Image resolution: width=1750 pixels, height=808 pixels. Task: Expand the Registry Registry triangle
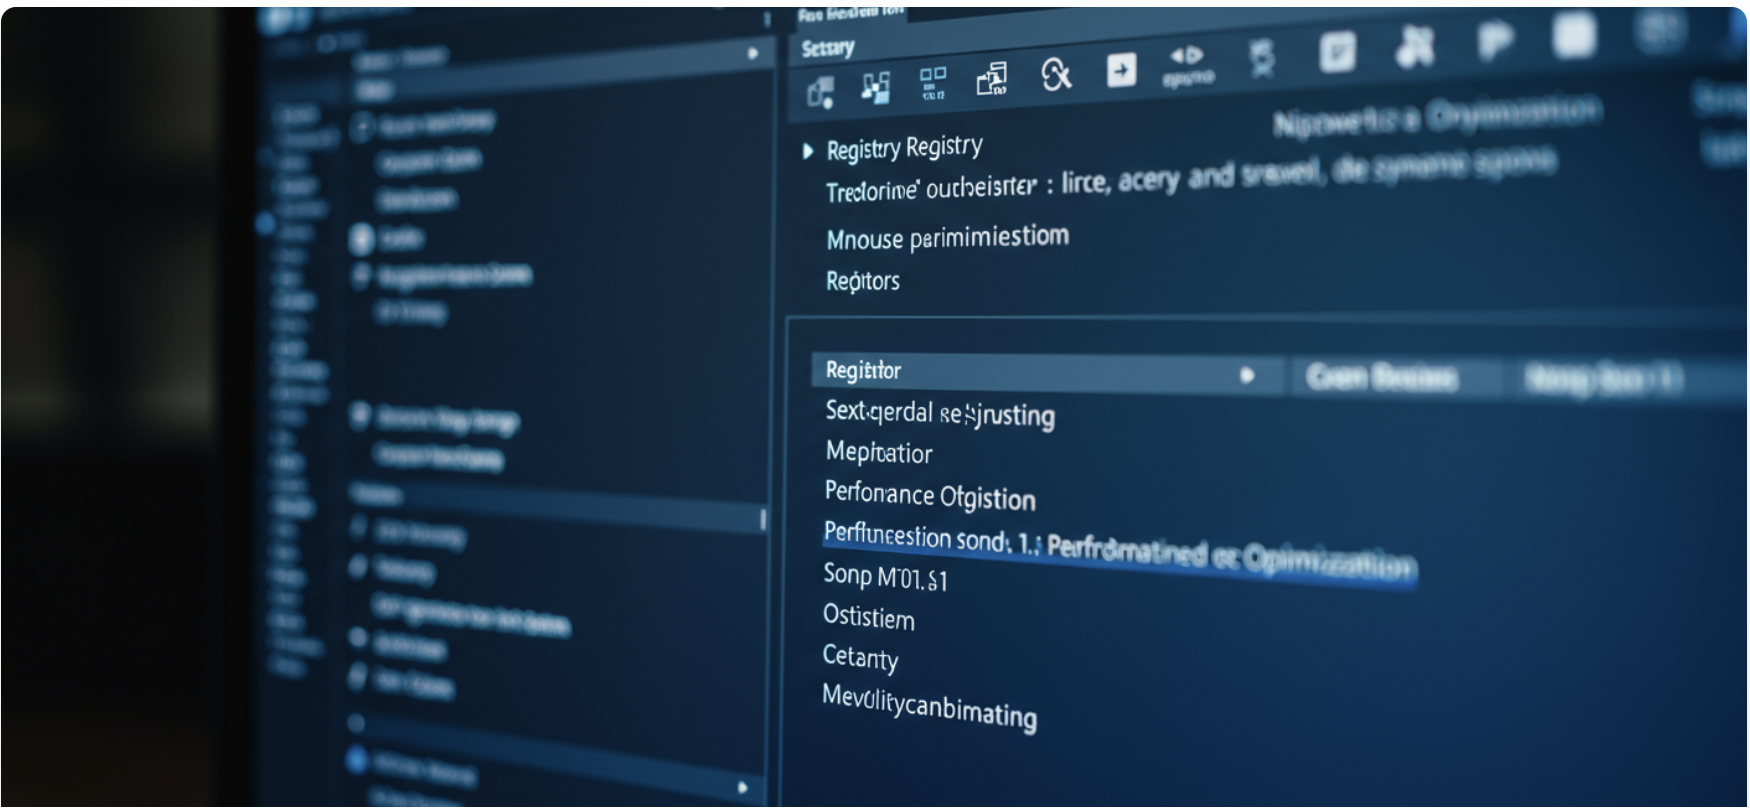click(x=808, y=151)
